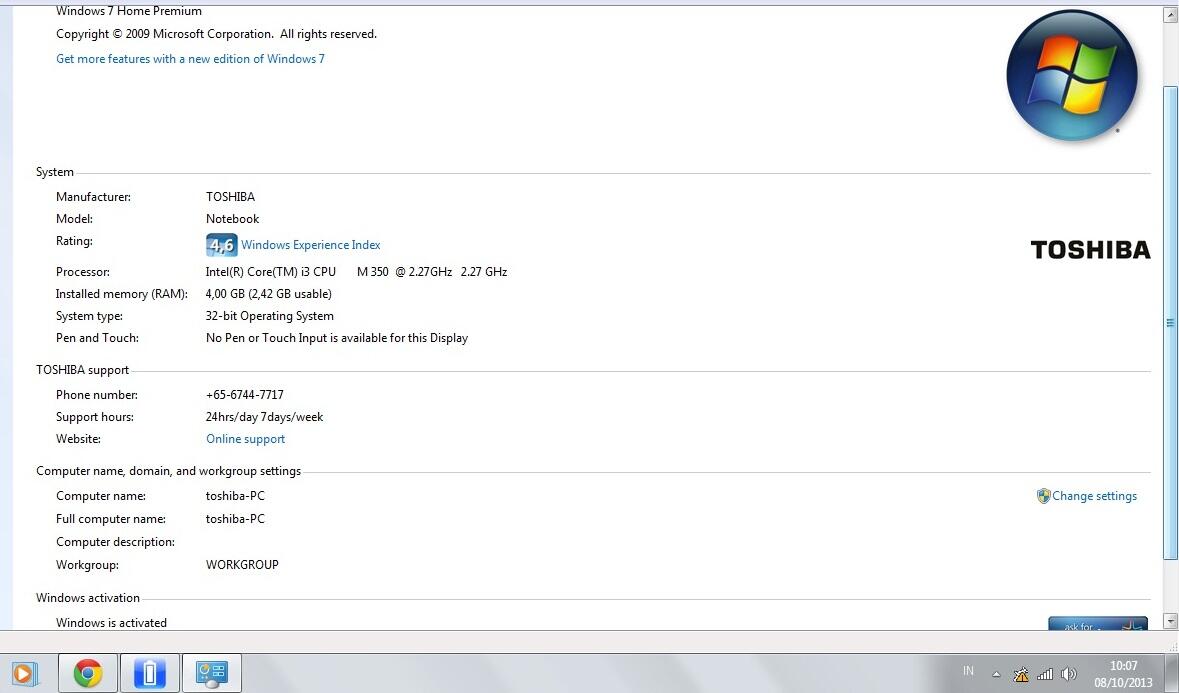Click the Computer name, domain, and workgroup heading
Image resolution: width=1179 pixels, height=693 pixels.
pyautogui.click(x=168, y=471)
